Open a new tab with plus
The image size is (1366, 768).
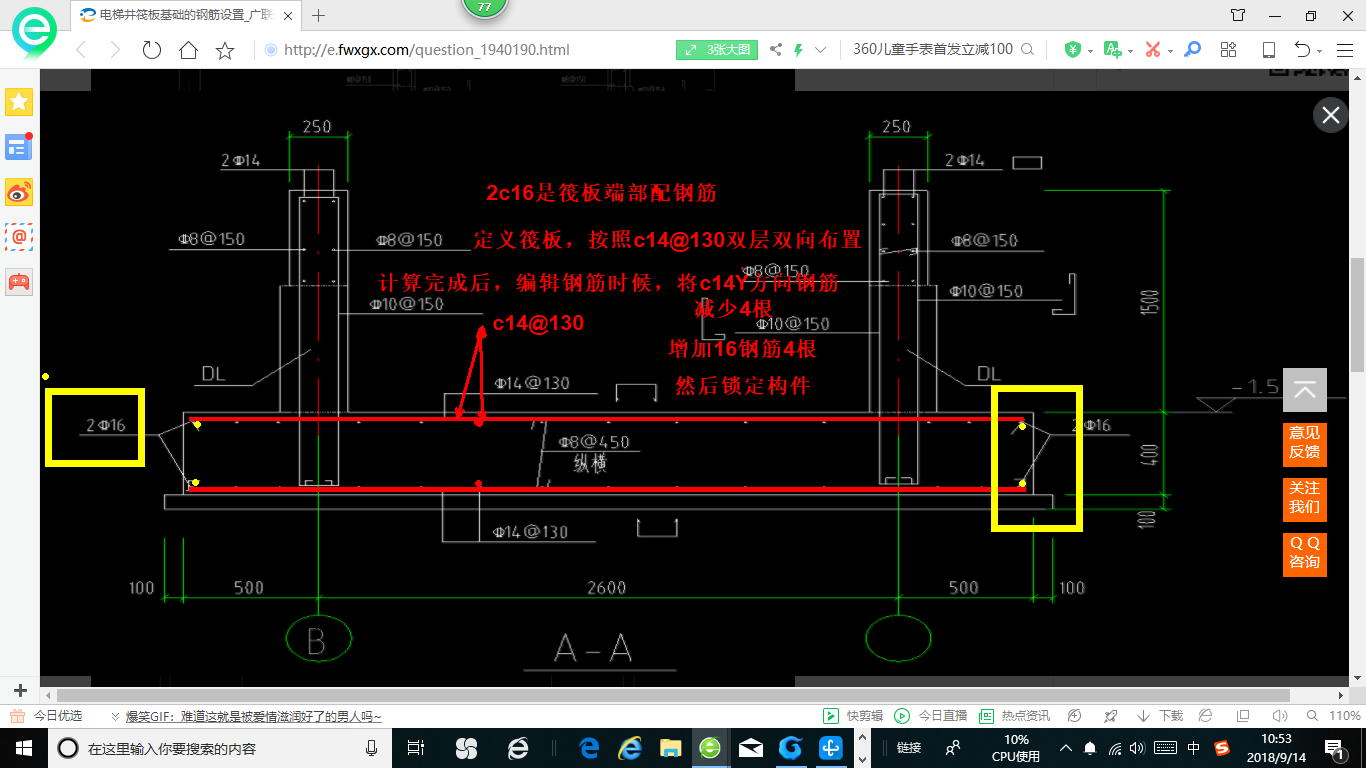click(319, 15)
